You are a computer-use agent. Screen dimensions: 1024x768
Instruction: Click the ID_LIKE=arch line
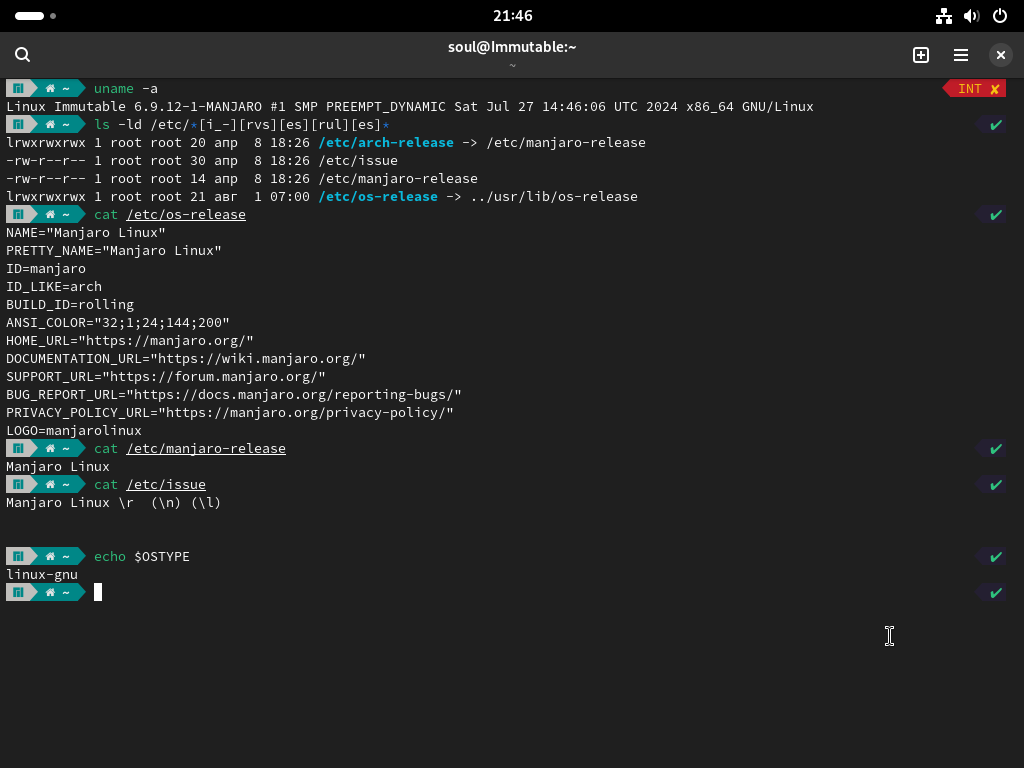click(x=54, y=286)
